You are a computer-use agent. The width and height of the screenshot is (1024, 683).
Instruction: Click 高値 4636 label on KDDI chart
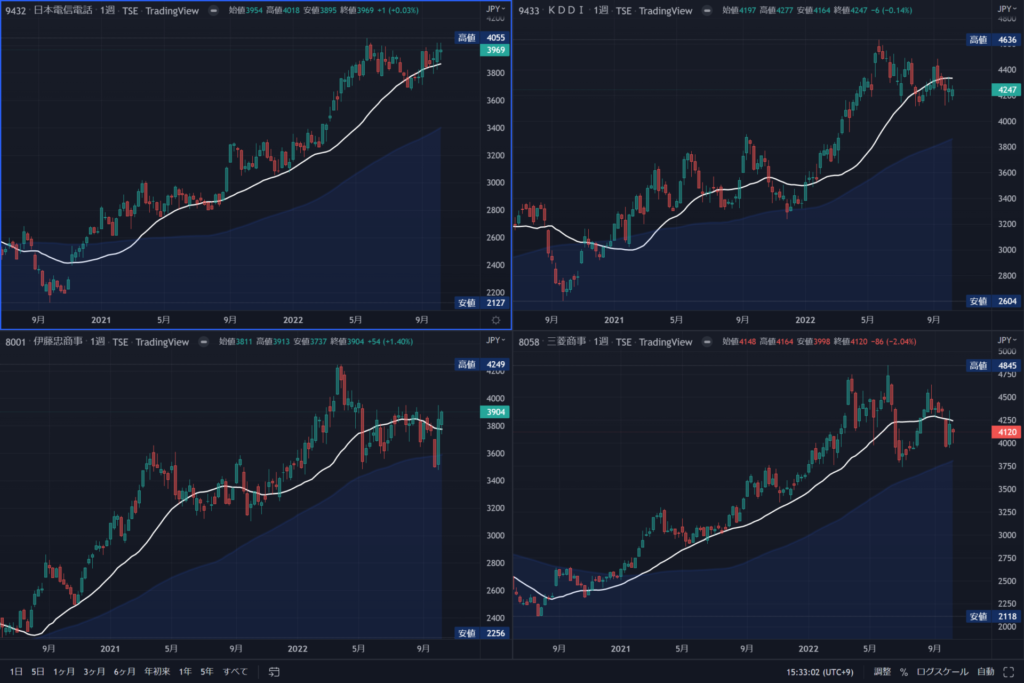(993, 40)
